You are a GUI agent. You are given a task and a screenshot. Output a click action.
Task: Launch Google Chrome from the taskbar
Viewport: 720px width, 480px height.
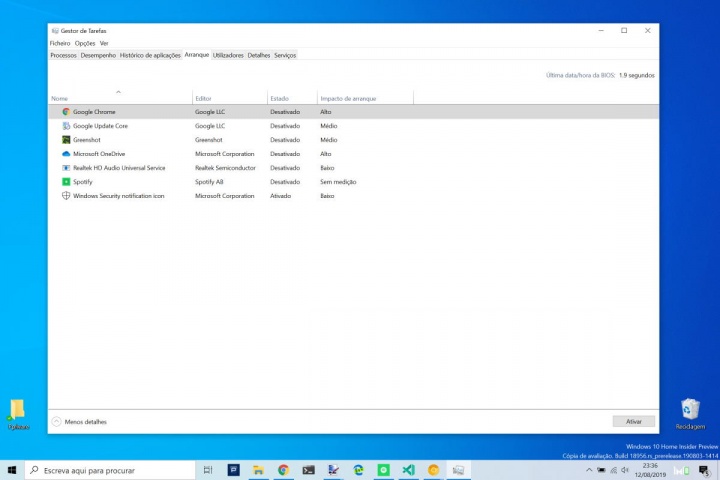(283, 470)
